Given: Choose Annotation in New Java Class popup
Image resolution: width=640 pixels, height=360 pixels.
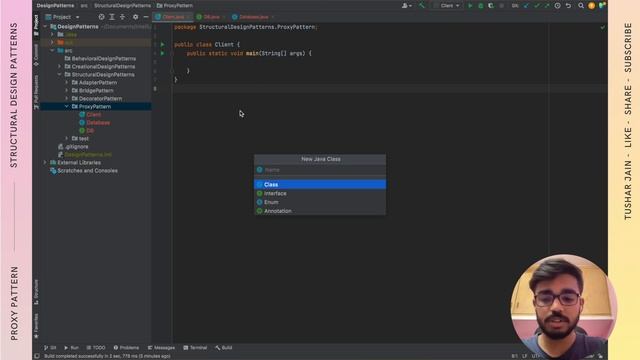Looking at the screenshot, I should click(x=320, y=211).
